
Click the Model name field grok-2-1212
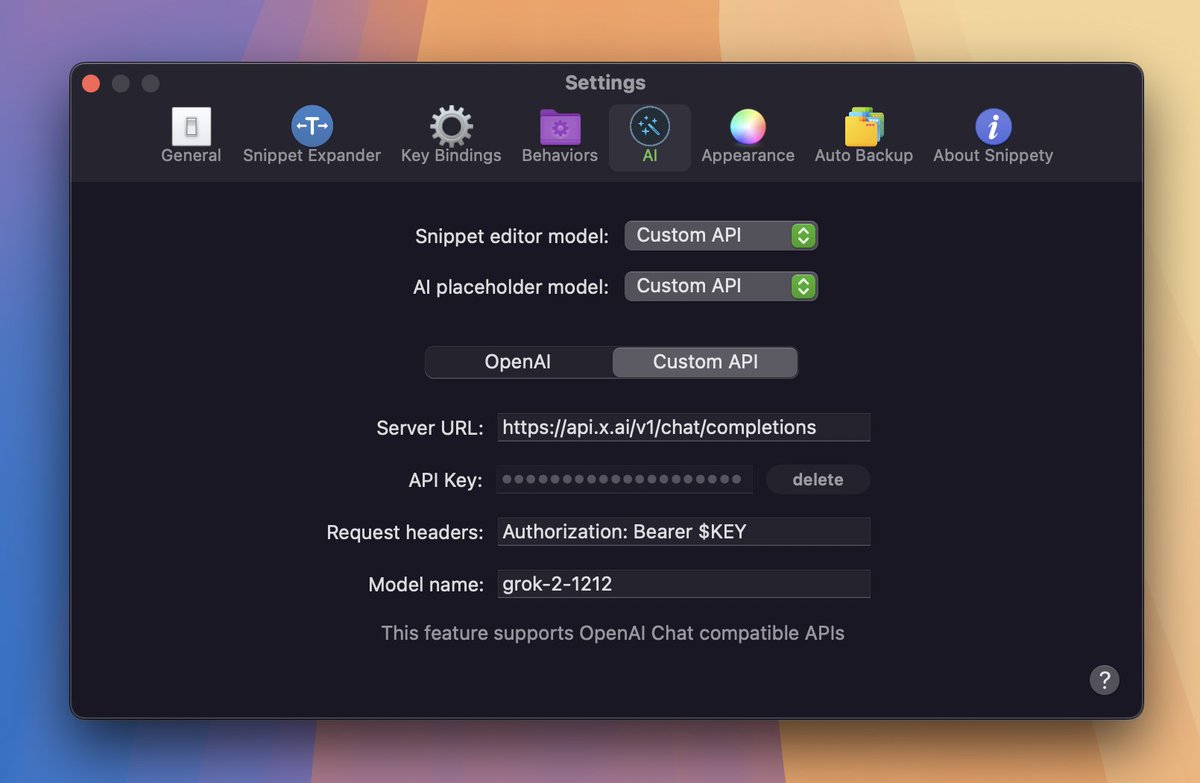point(684,584)
